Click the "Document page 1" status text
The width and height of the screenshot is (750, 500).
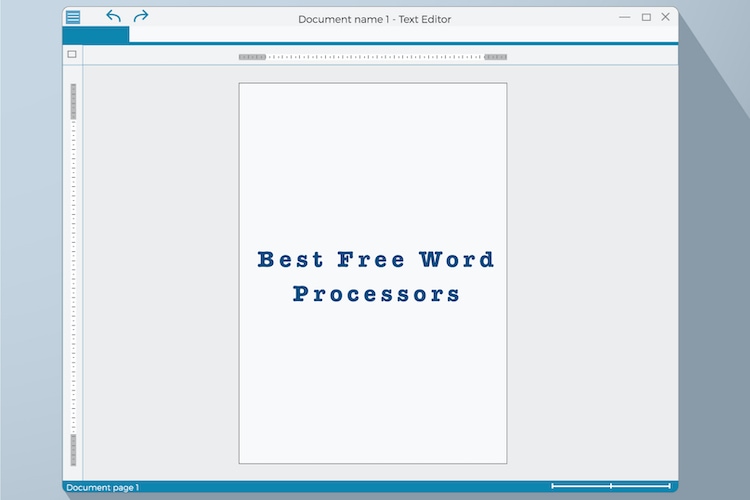point(103,488)
